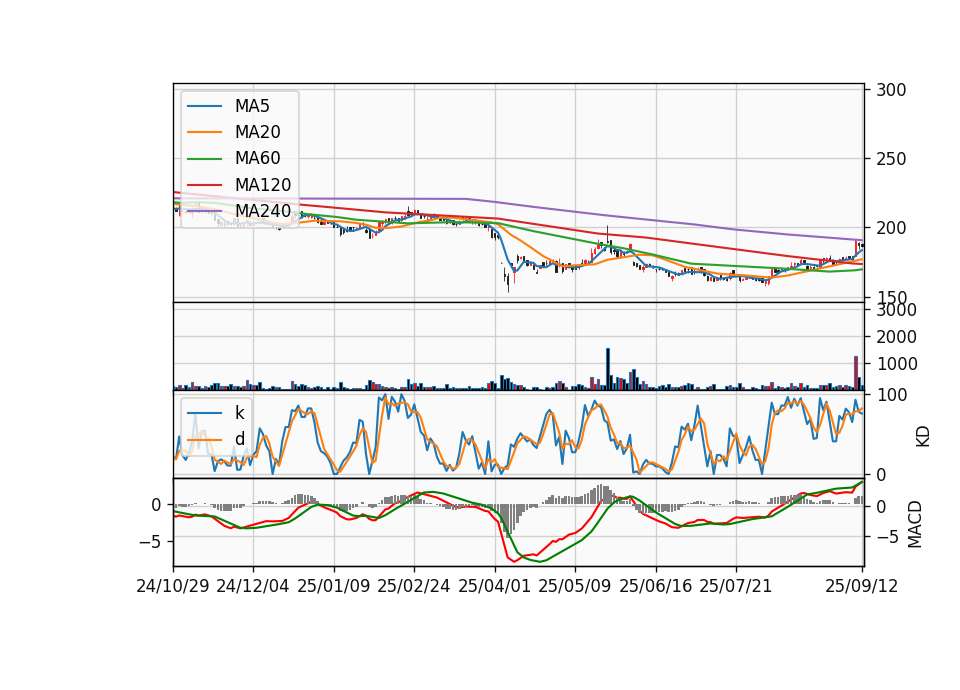This screenshot has width=960, height=690.
Task: Click the MACD axis title
Action: tap(915, 524)
